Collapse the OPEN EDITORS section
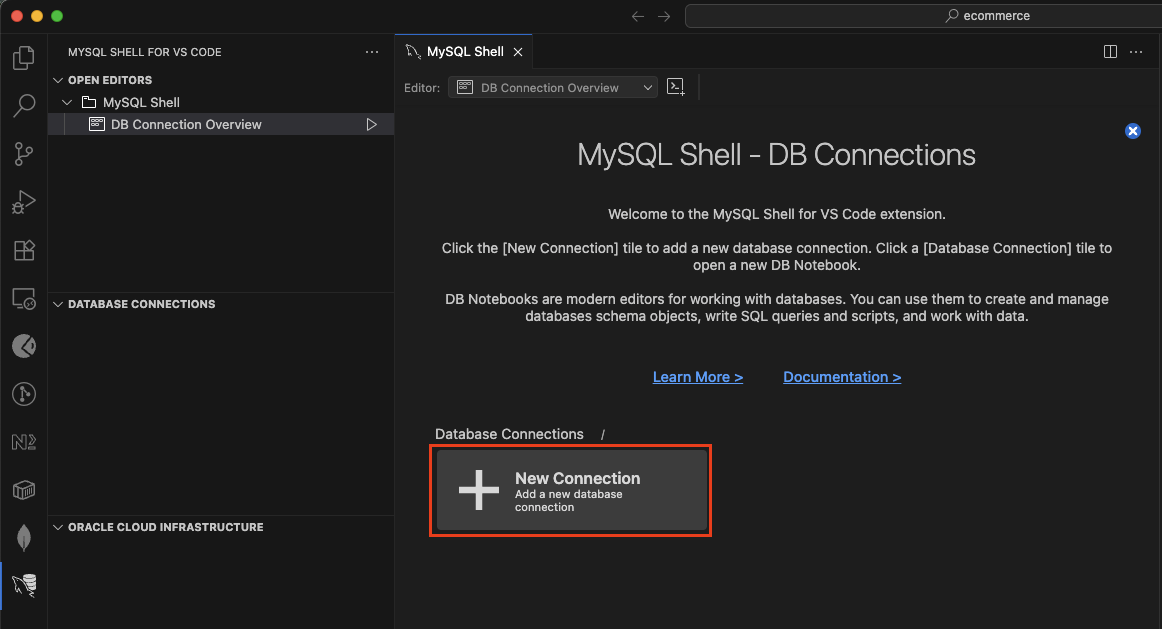 [x=57, y=79]
